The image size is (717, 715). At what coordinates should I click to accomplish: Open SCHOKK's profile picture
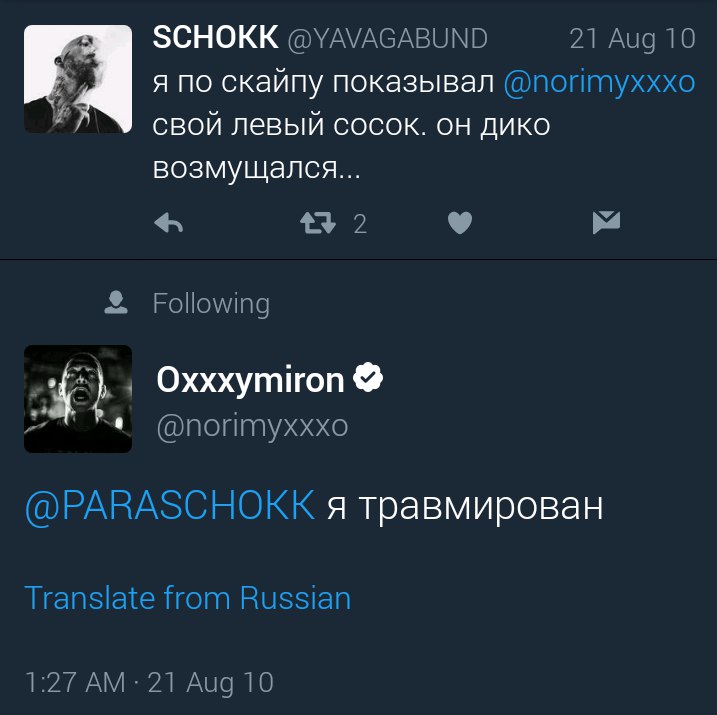78,79
